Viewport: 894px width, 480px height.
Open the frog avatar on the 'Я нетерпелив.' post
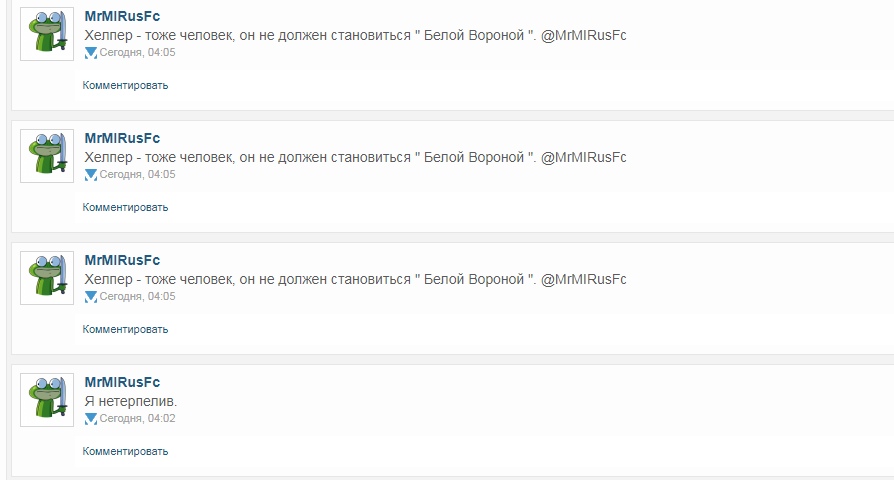point(47,400)
